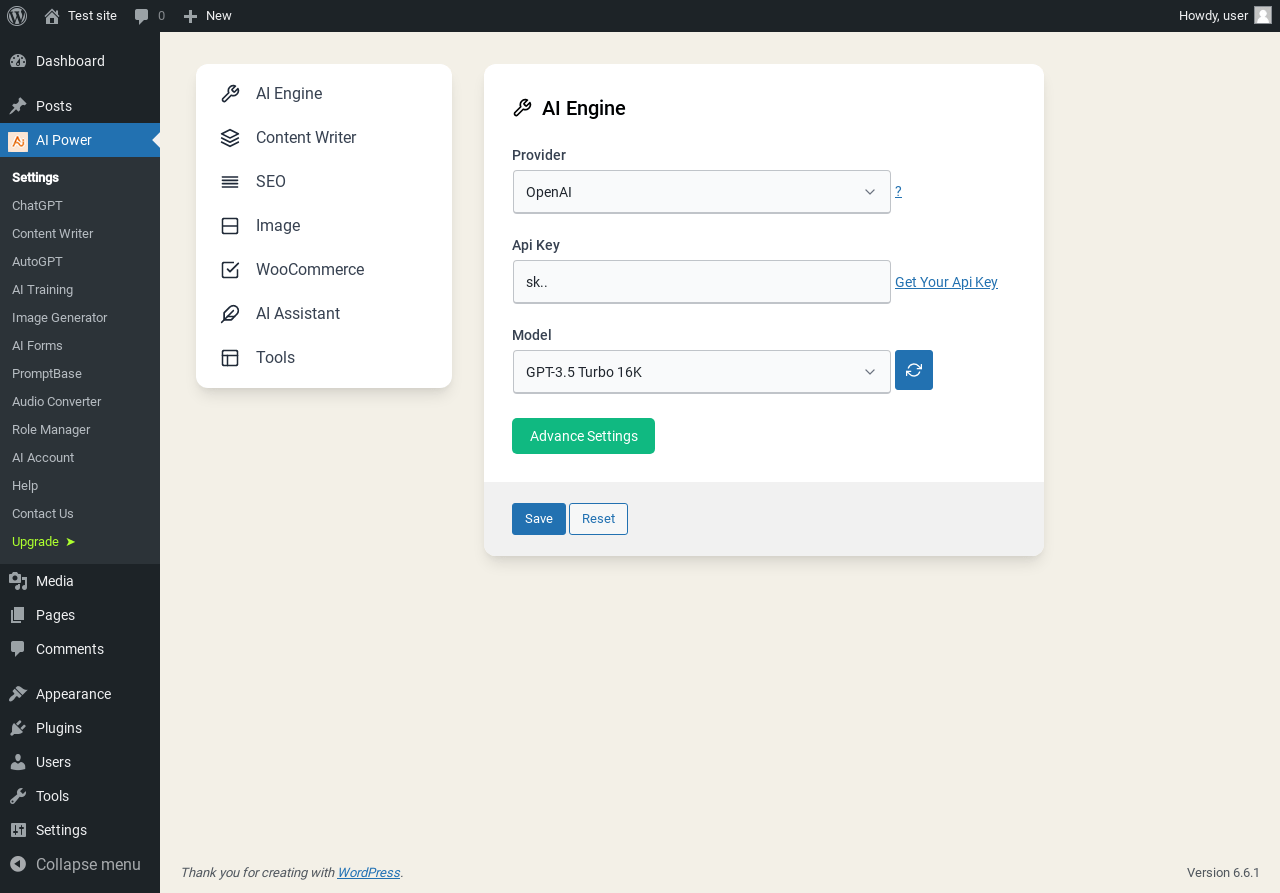Save the AI Engine settings
The width and height of the screenshot is (1280, 893).
pyautogui.click(x=539, y=519)
